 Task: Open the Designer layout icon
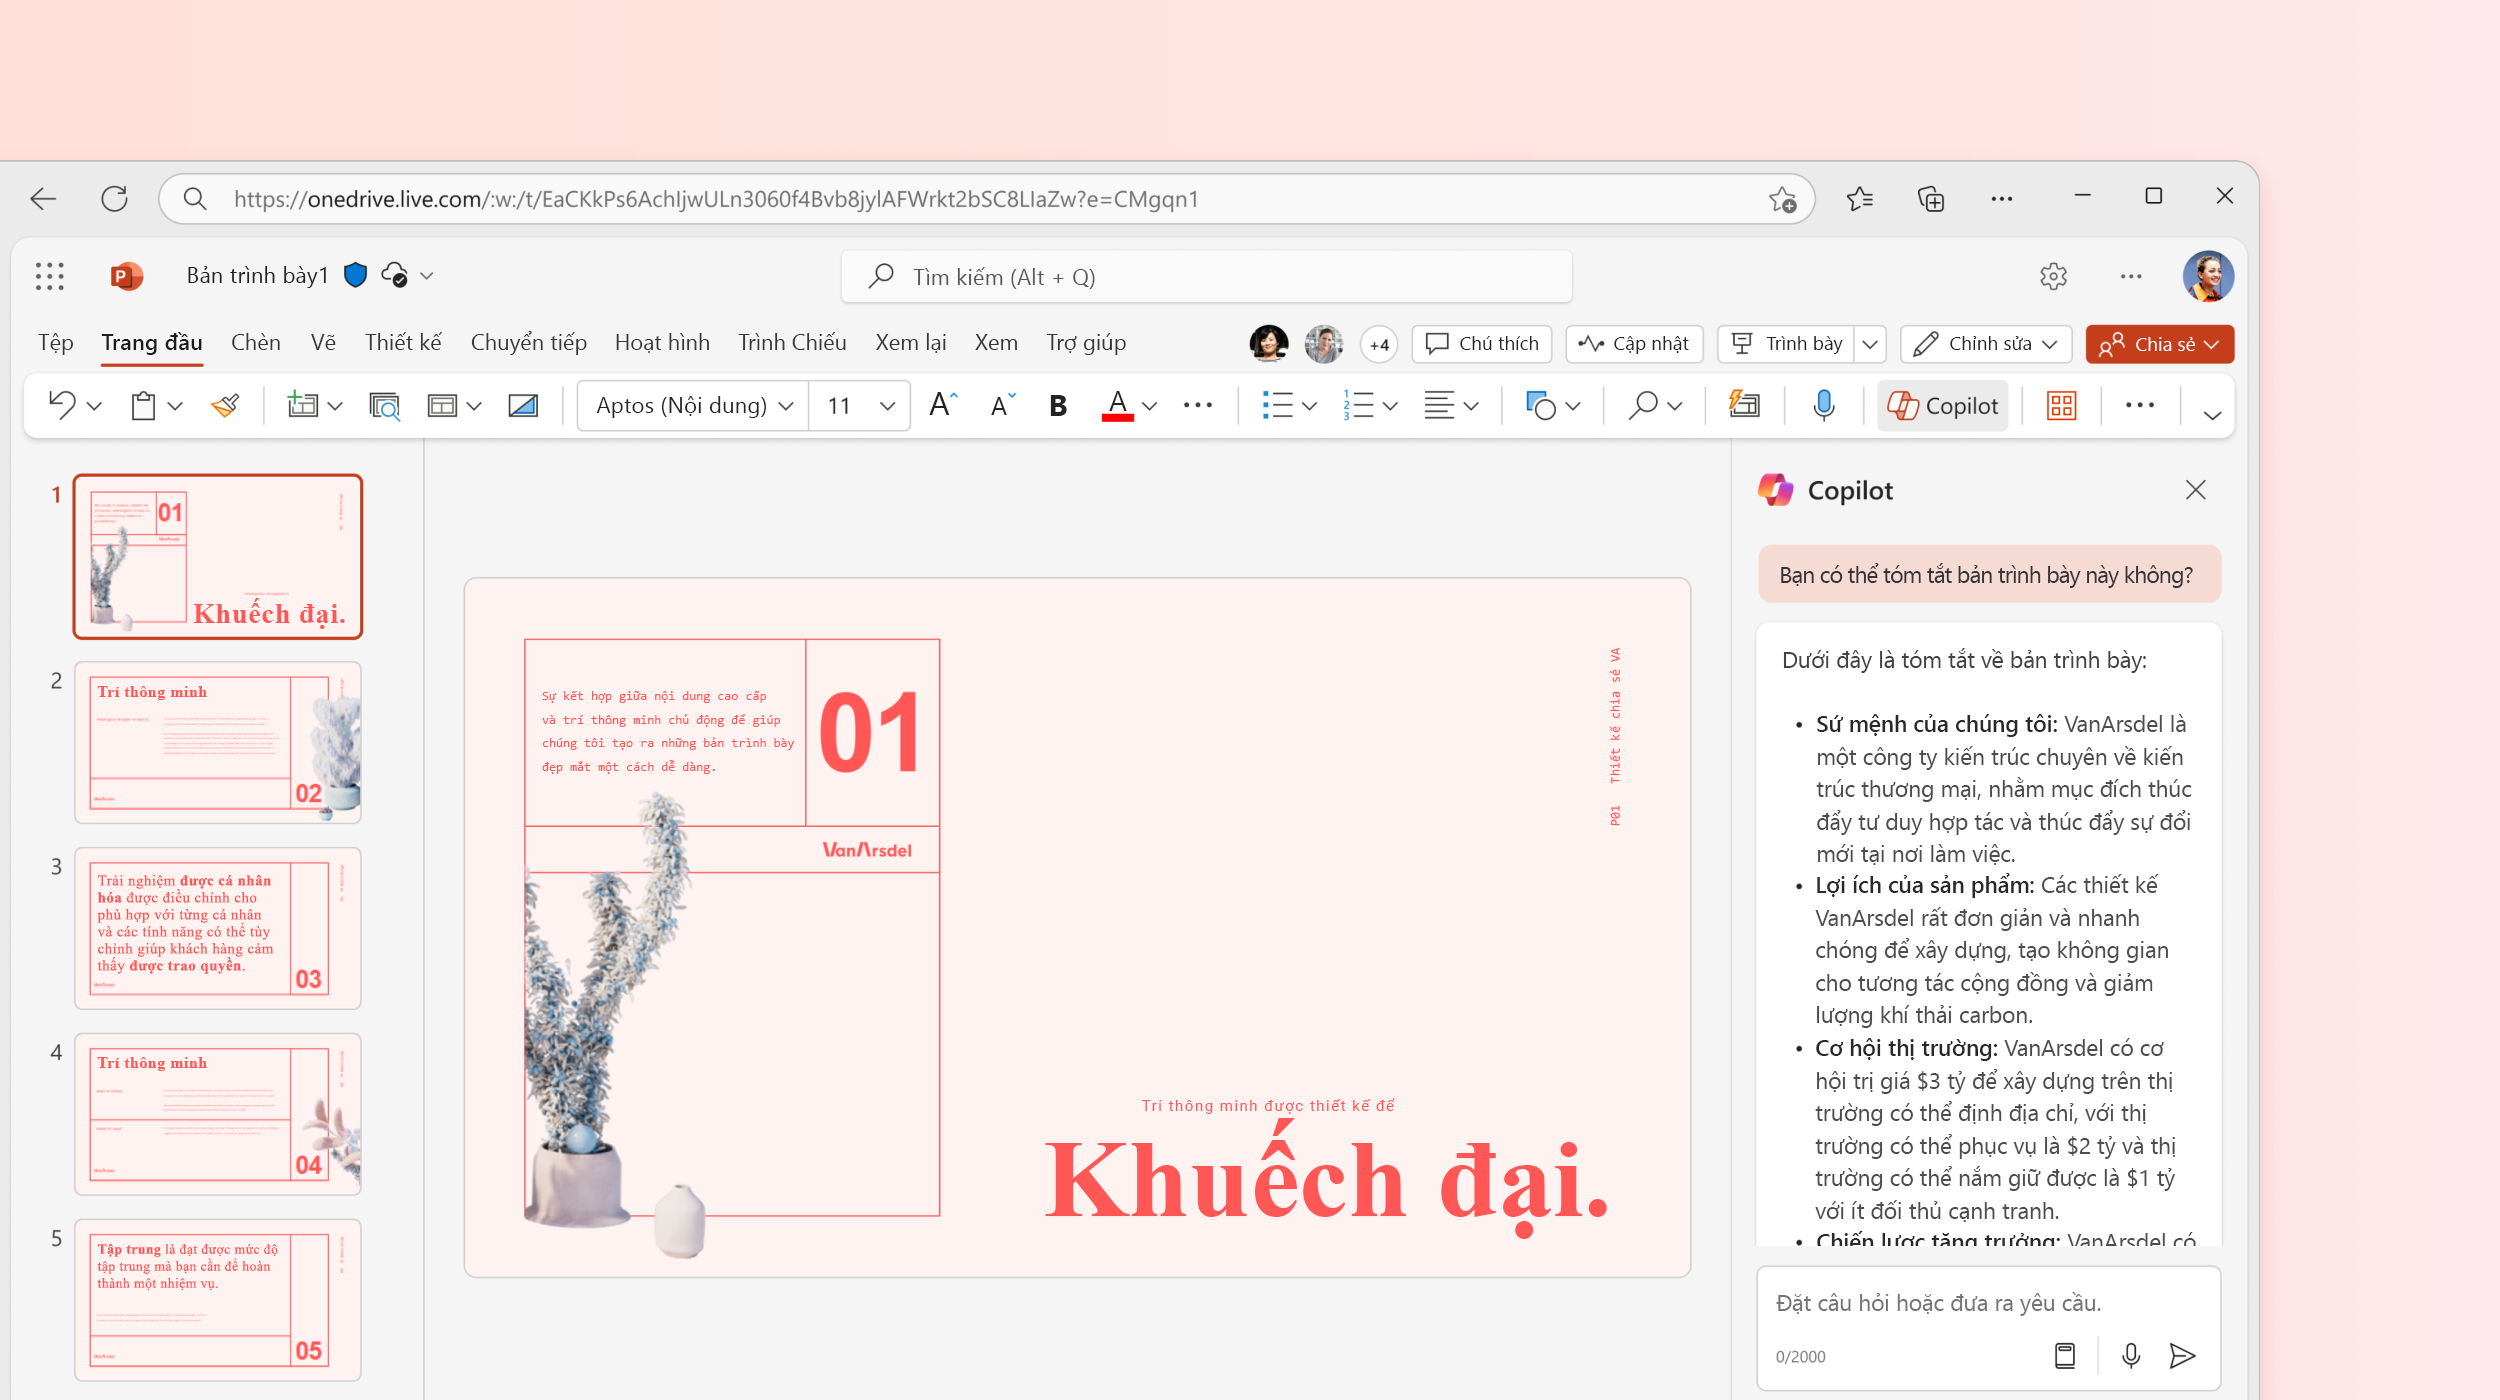(x=2060, y=405)
